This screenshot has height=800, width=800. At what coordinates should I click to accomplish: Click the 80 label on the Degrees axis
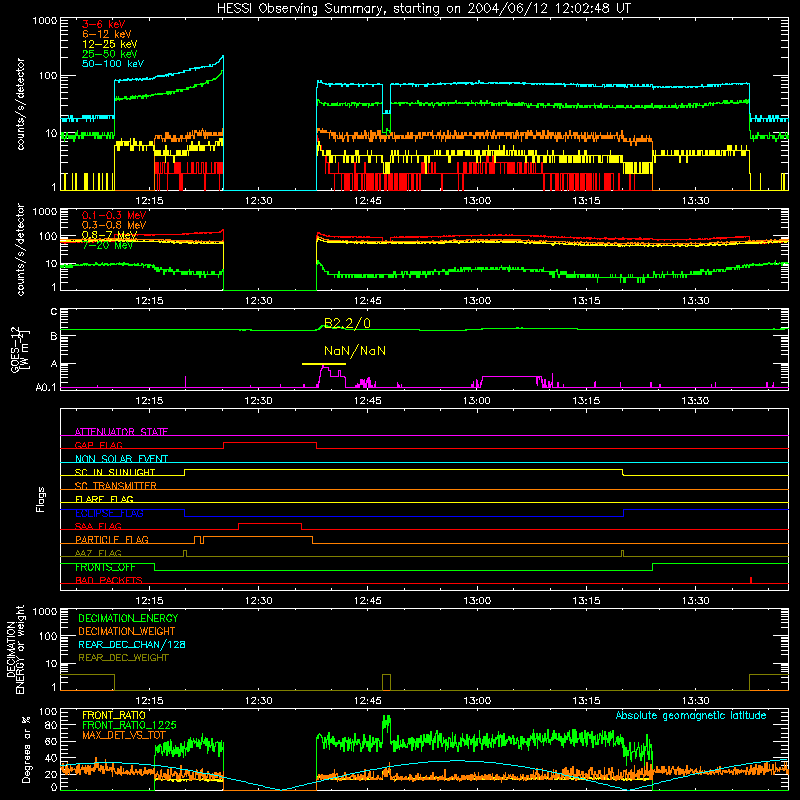pos(51,725)
